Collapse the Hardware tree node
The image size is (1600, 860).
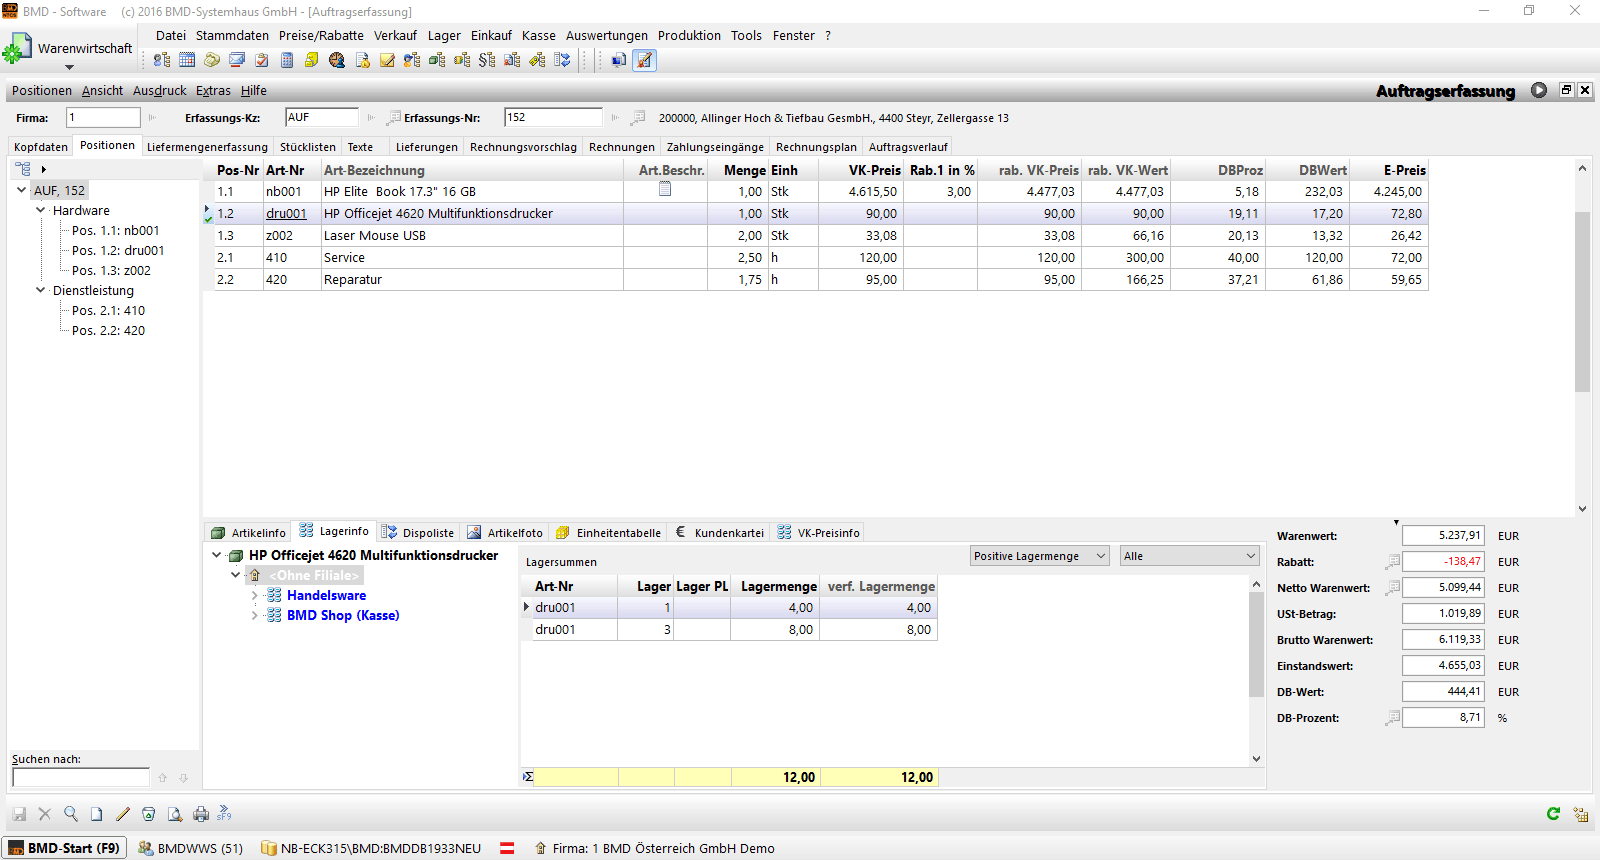pos(41,210)
